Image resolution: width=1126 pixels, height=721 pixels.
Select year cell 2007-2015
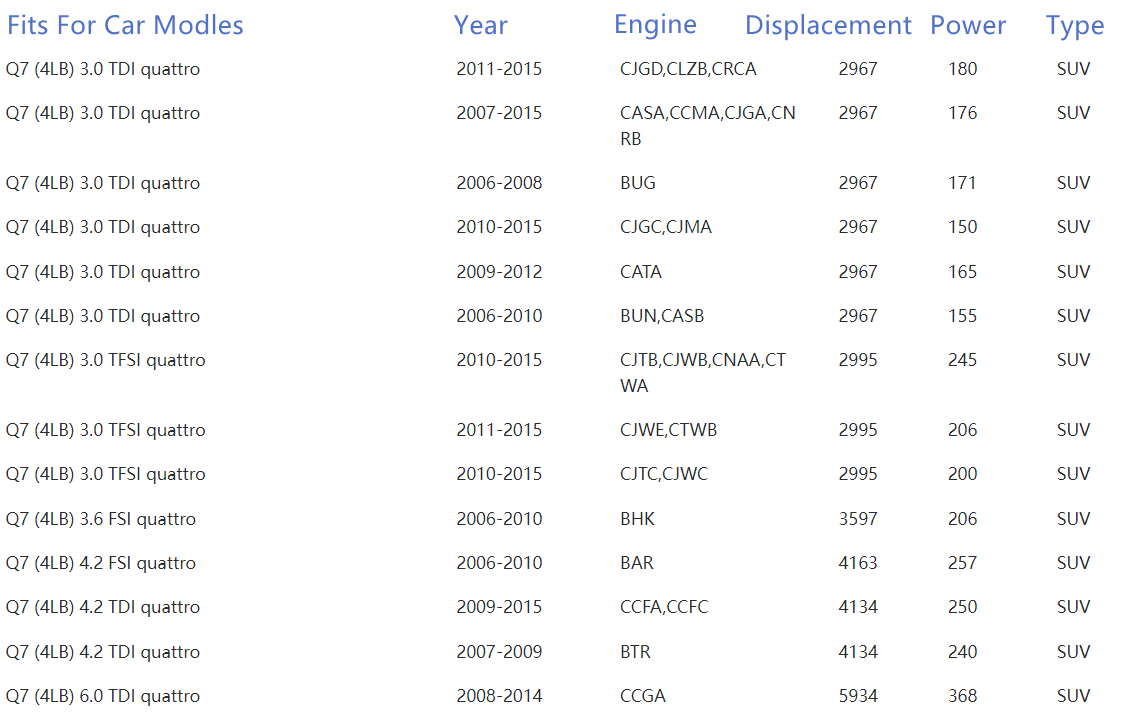(499, 113)
